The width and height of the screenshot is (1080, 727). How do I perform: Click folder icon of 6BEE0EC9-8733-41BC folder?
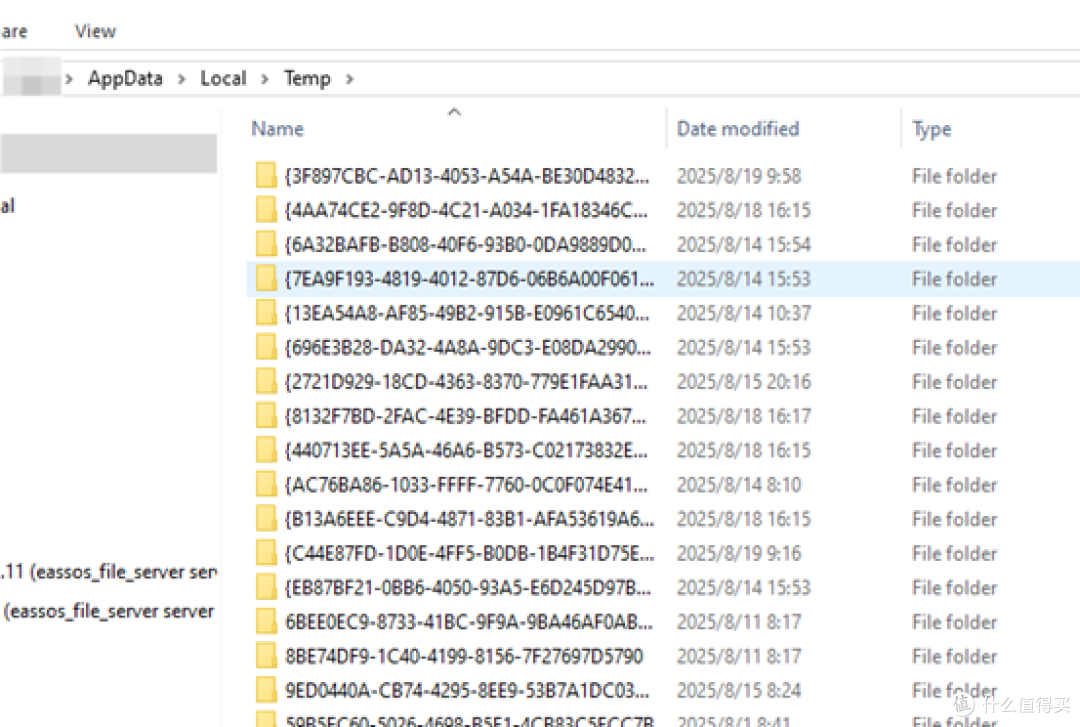pos(266,622)
